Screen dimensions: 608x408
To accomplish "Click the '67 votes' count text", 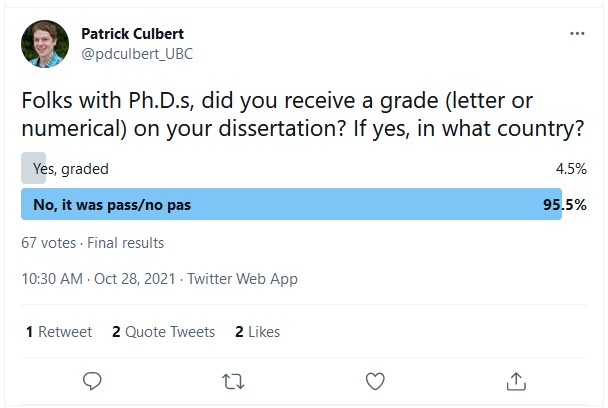I will coord(48,243).
